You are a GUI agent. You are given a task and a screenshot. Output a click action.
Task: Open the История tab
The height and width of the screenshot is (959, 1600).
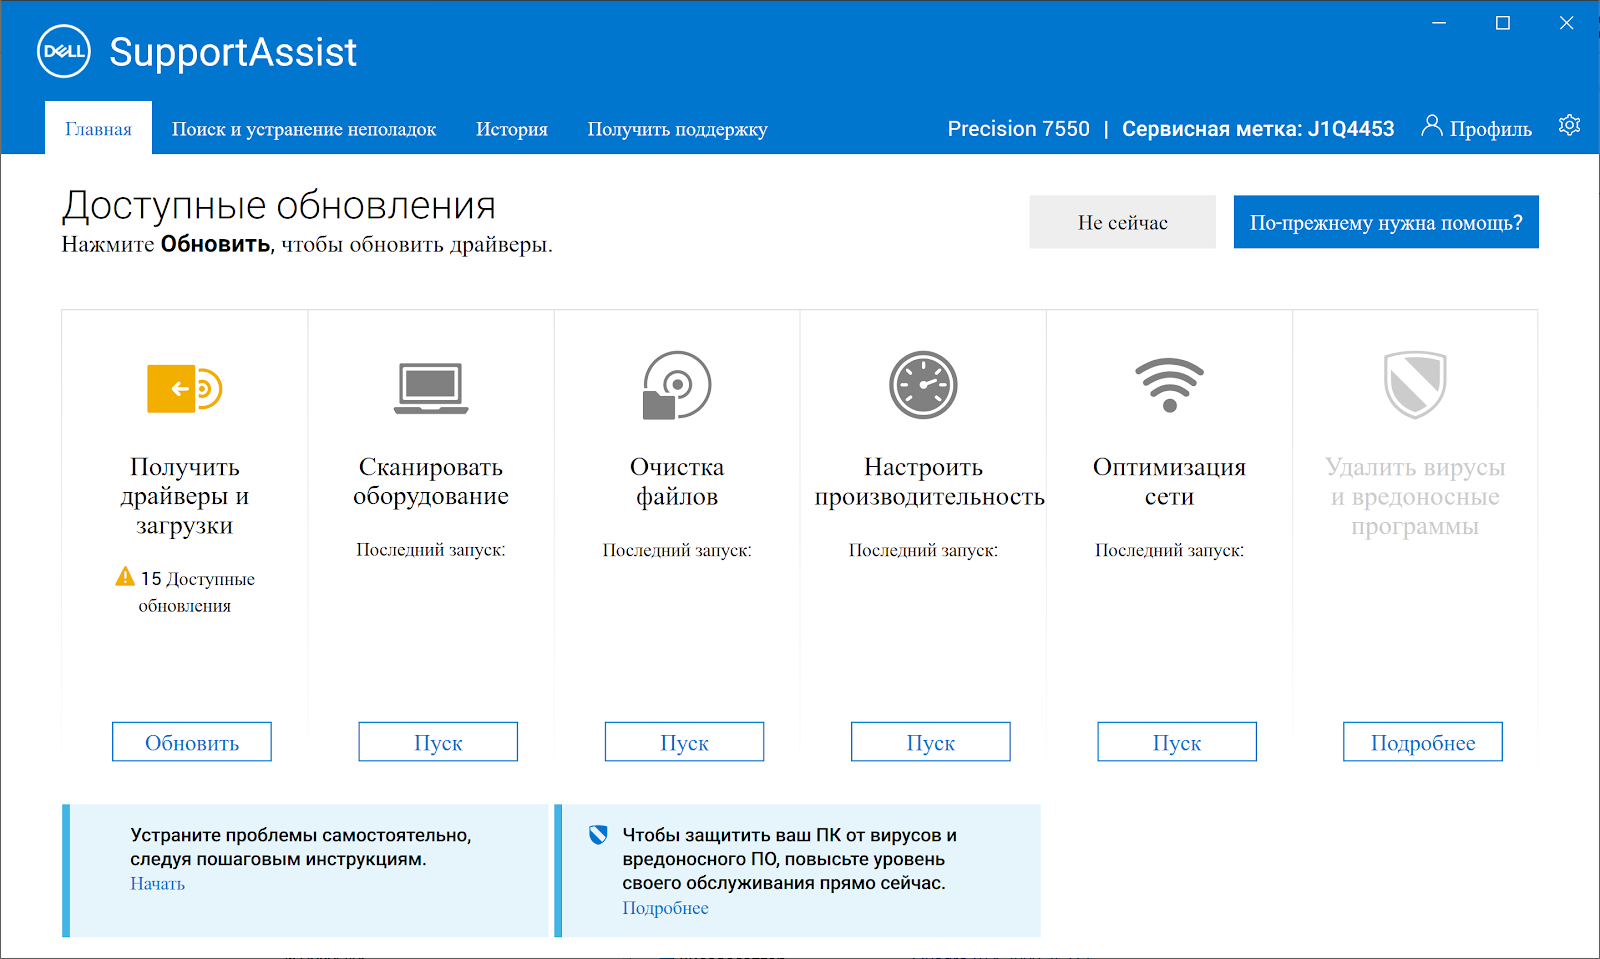point(512,128)
